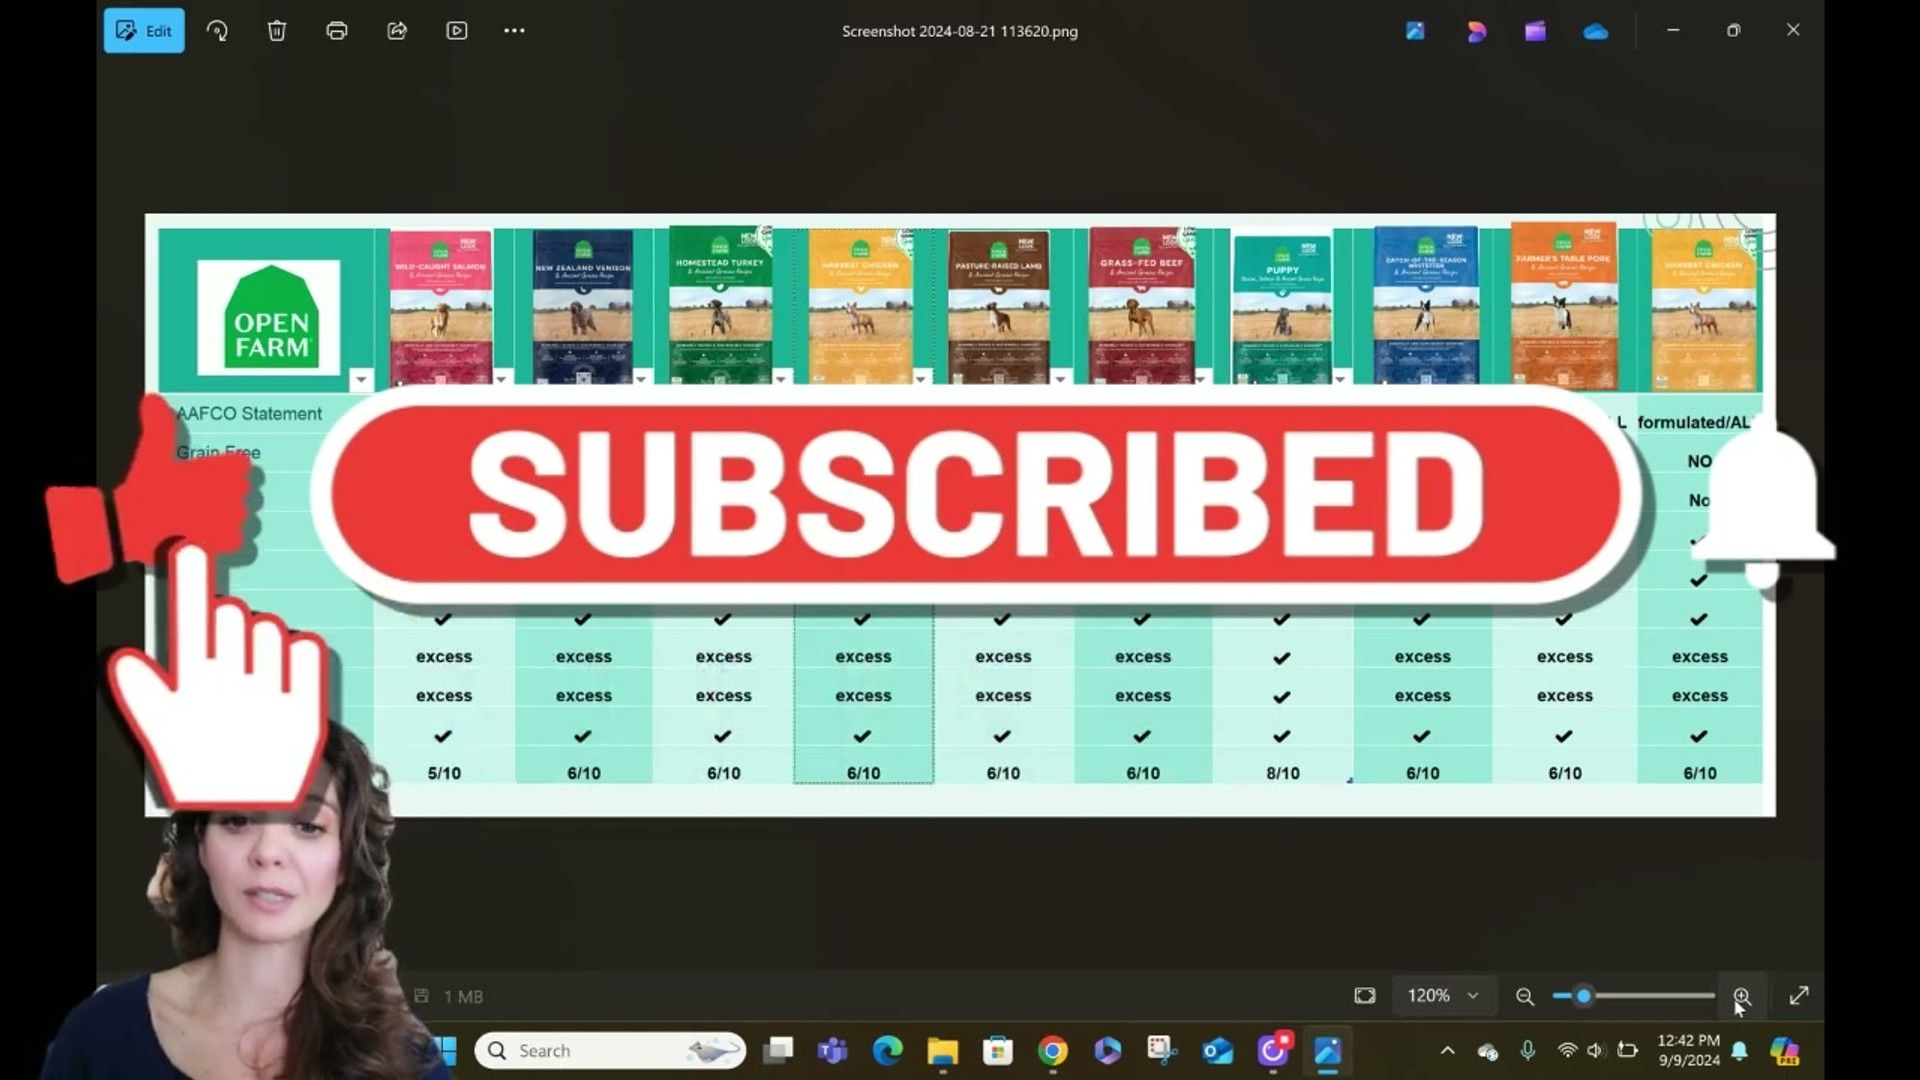Click the battery icon in the system tray
The height and width of the screenshot is (1080, 1920).
pyautogui.click(x=1627, y=1051)
